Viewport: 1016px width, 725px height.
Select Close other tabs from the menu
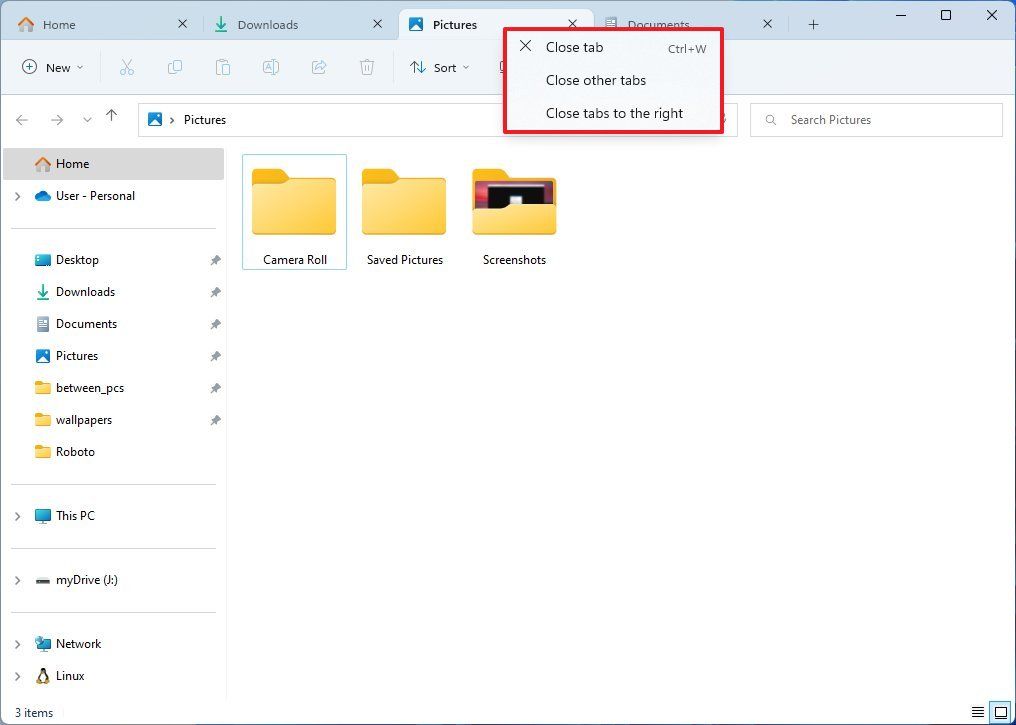tap(596, 80)
